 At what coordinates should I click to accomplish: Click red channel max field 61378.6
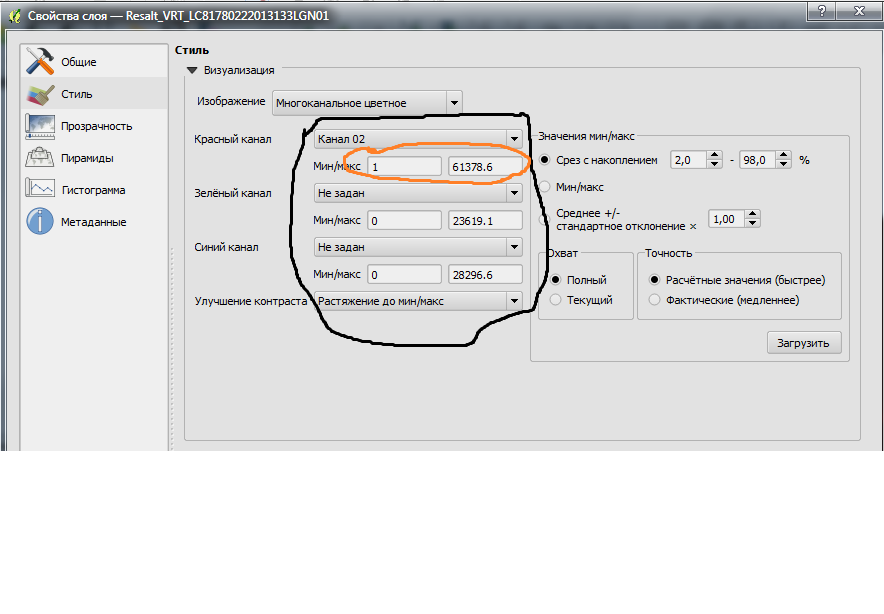point(485,167)
